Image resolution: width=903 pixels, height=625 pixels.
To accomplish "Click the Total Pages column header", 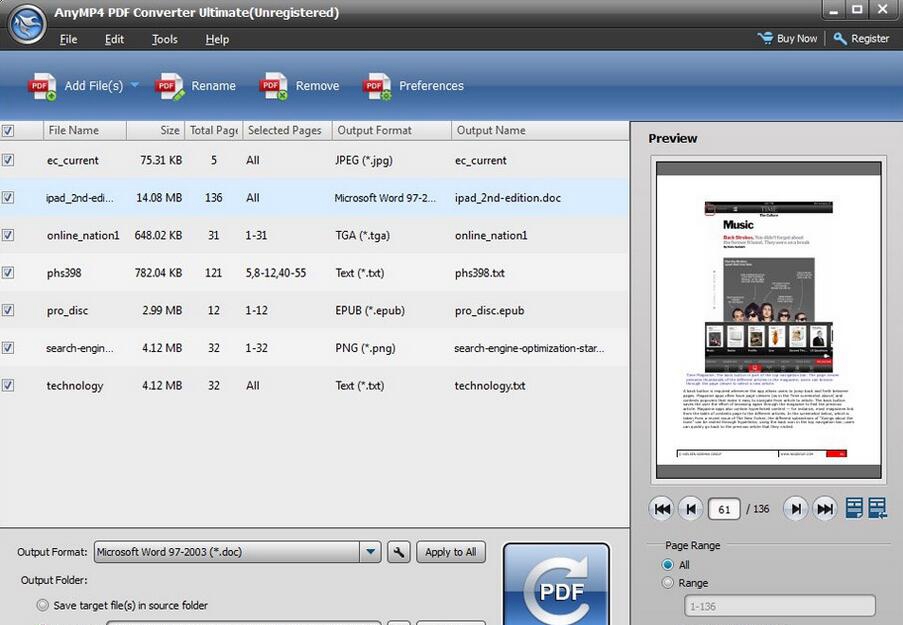I will tap(214, 130).
